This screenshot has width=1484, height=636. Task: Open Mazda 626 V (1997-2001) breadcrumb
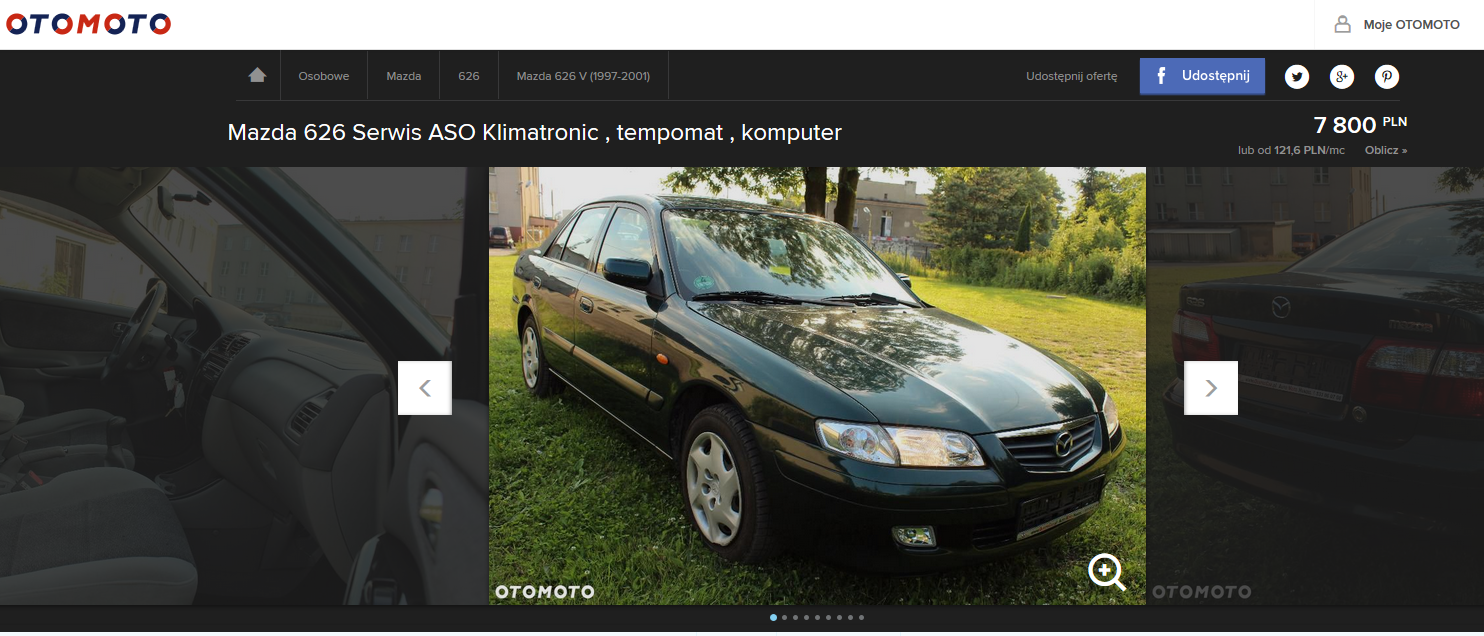point(583,76)
